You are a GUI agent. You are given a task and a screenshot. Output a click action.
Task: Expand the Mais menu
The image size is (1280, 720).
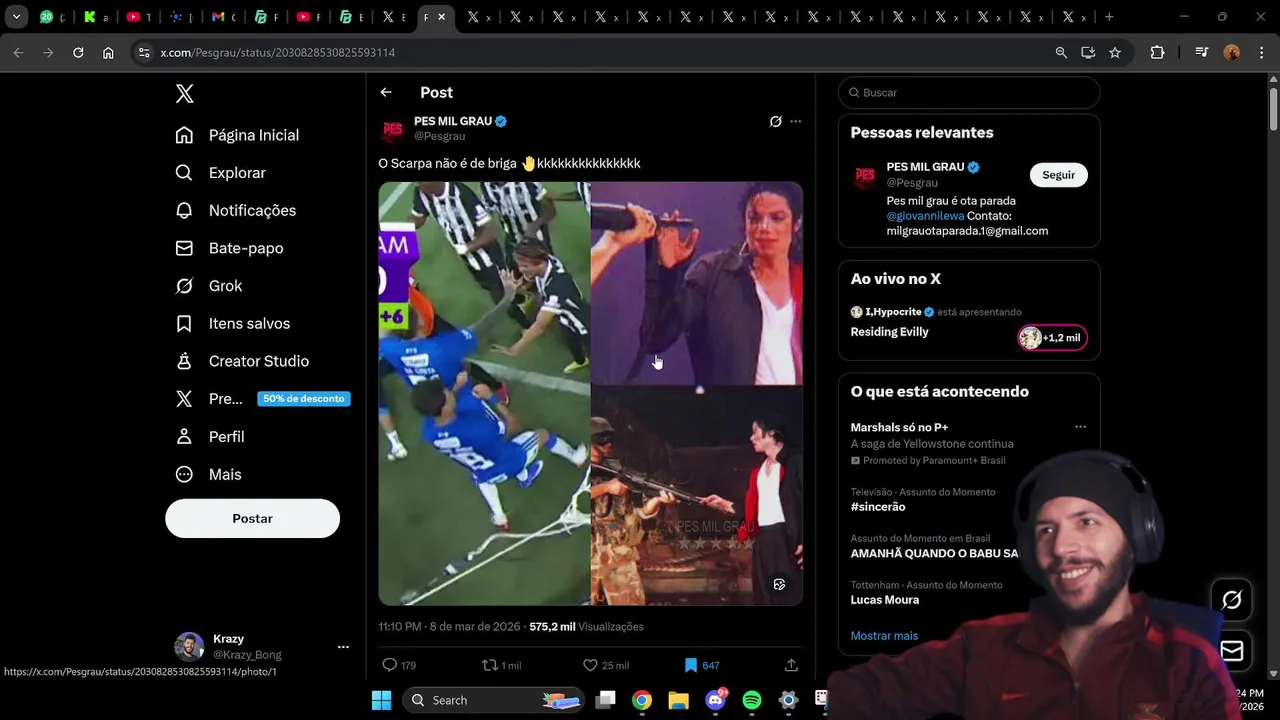point(208,474)
